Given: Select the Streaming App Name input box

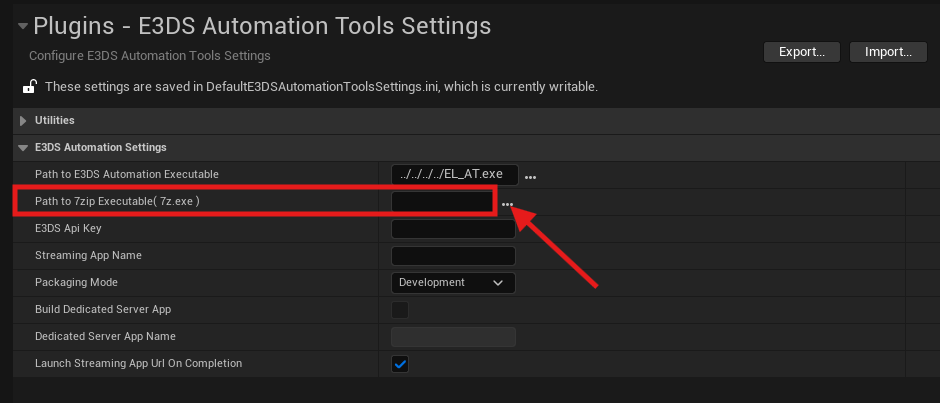Looking at the screenshot, I should tap(453, 256).
